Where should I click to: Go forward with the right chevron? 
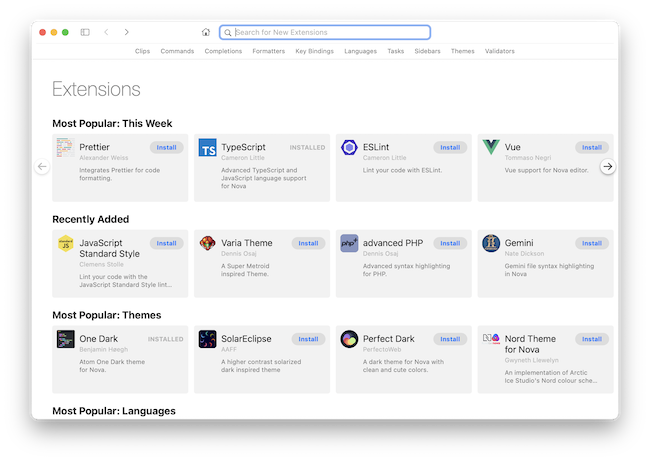click(127, 32)
